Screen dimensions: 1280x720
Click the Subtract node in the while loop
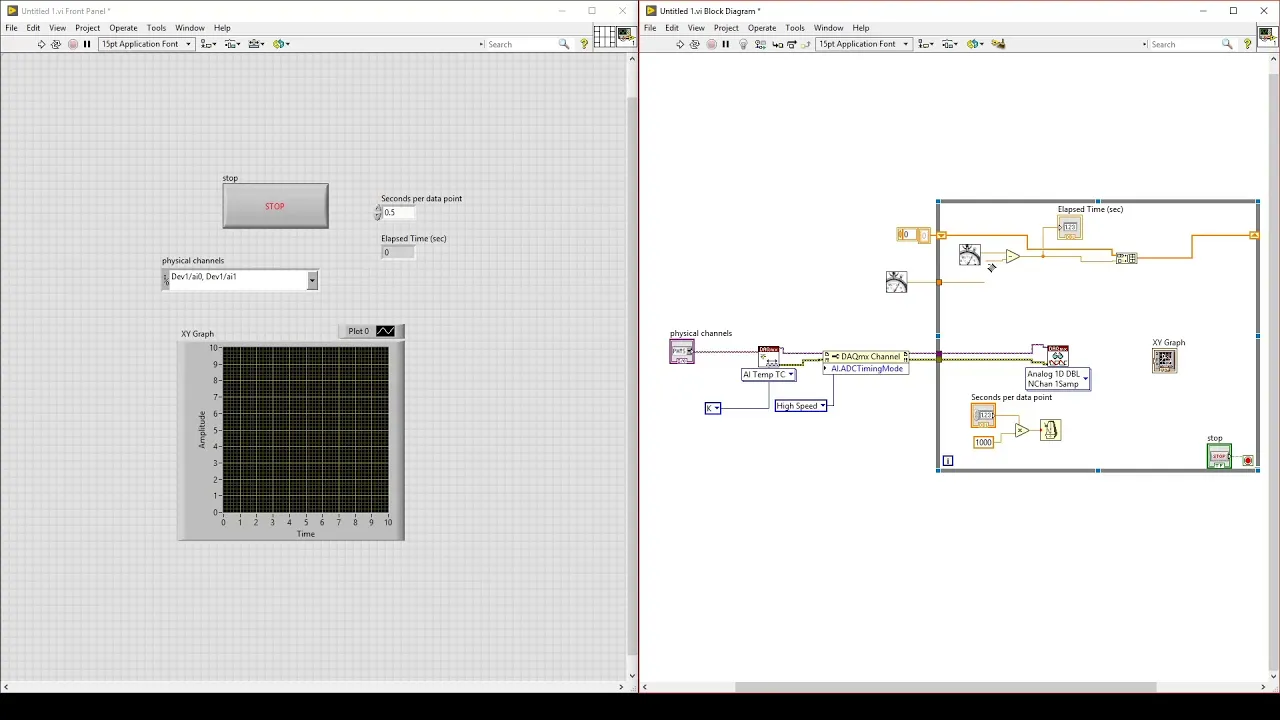pyautogui.click(x=1012, y=257)
